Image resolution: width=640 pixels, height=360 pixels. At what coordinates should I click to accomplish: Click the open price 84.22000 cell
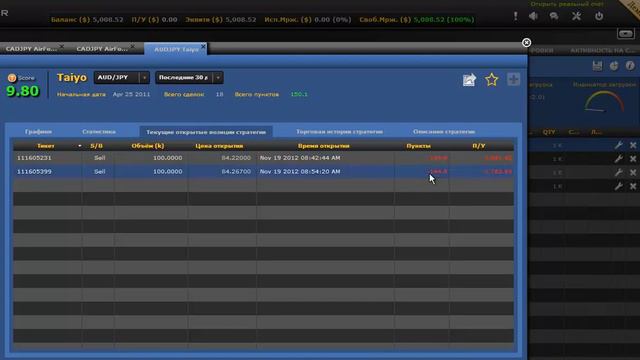pyautogui.click(x=222, y=158)
